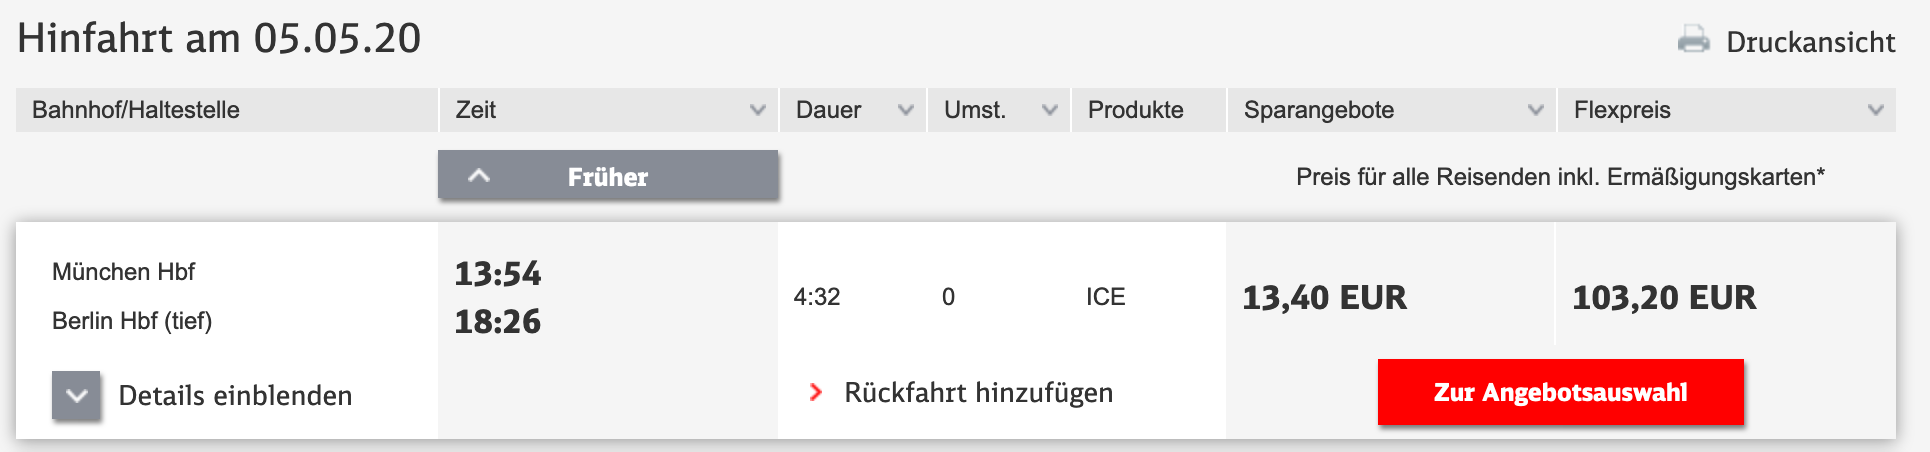1930x452 pixels.
Task: Open the Flexpreis column sort arrow
Action: click(x=1875, y=110)
